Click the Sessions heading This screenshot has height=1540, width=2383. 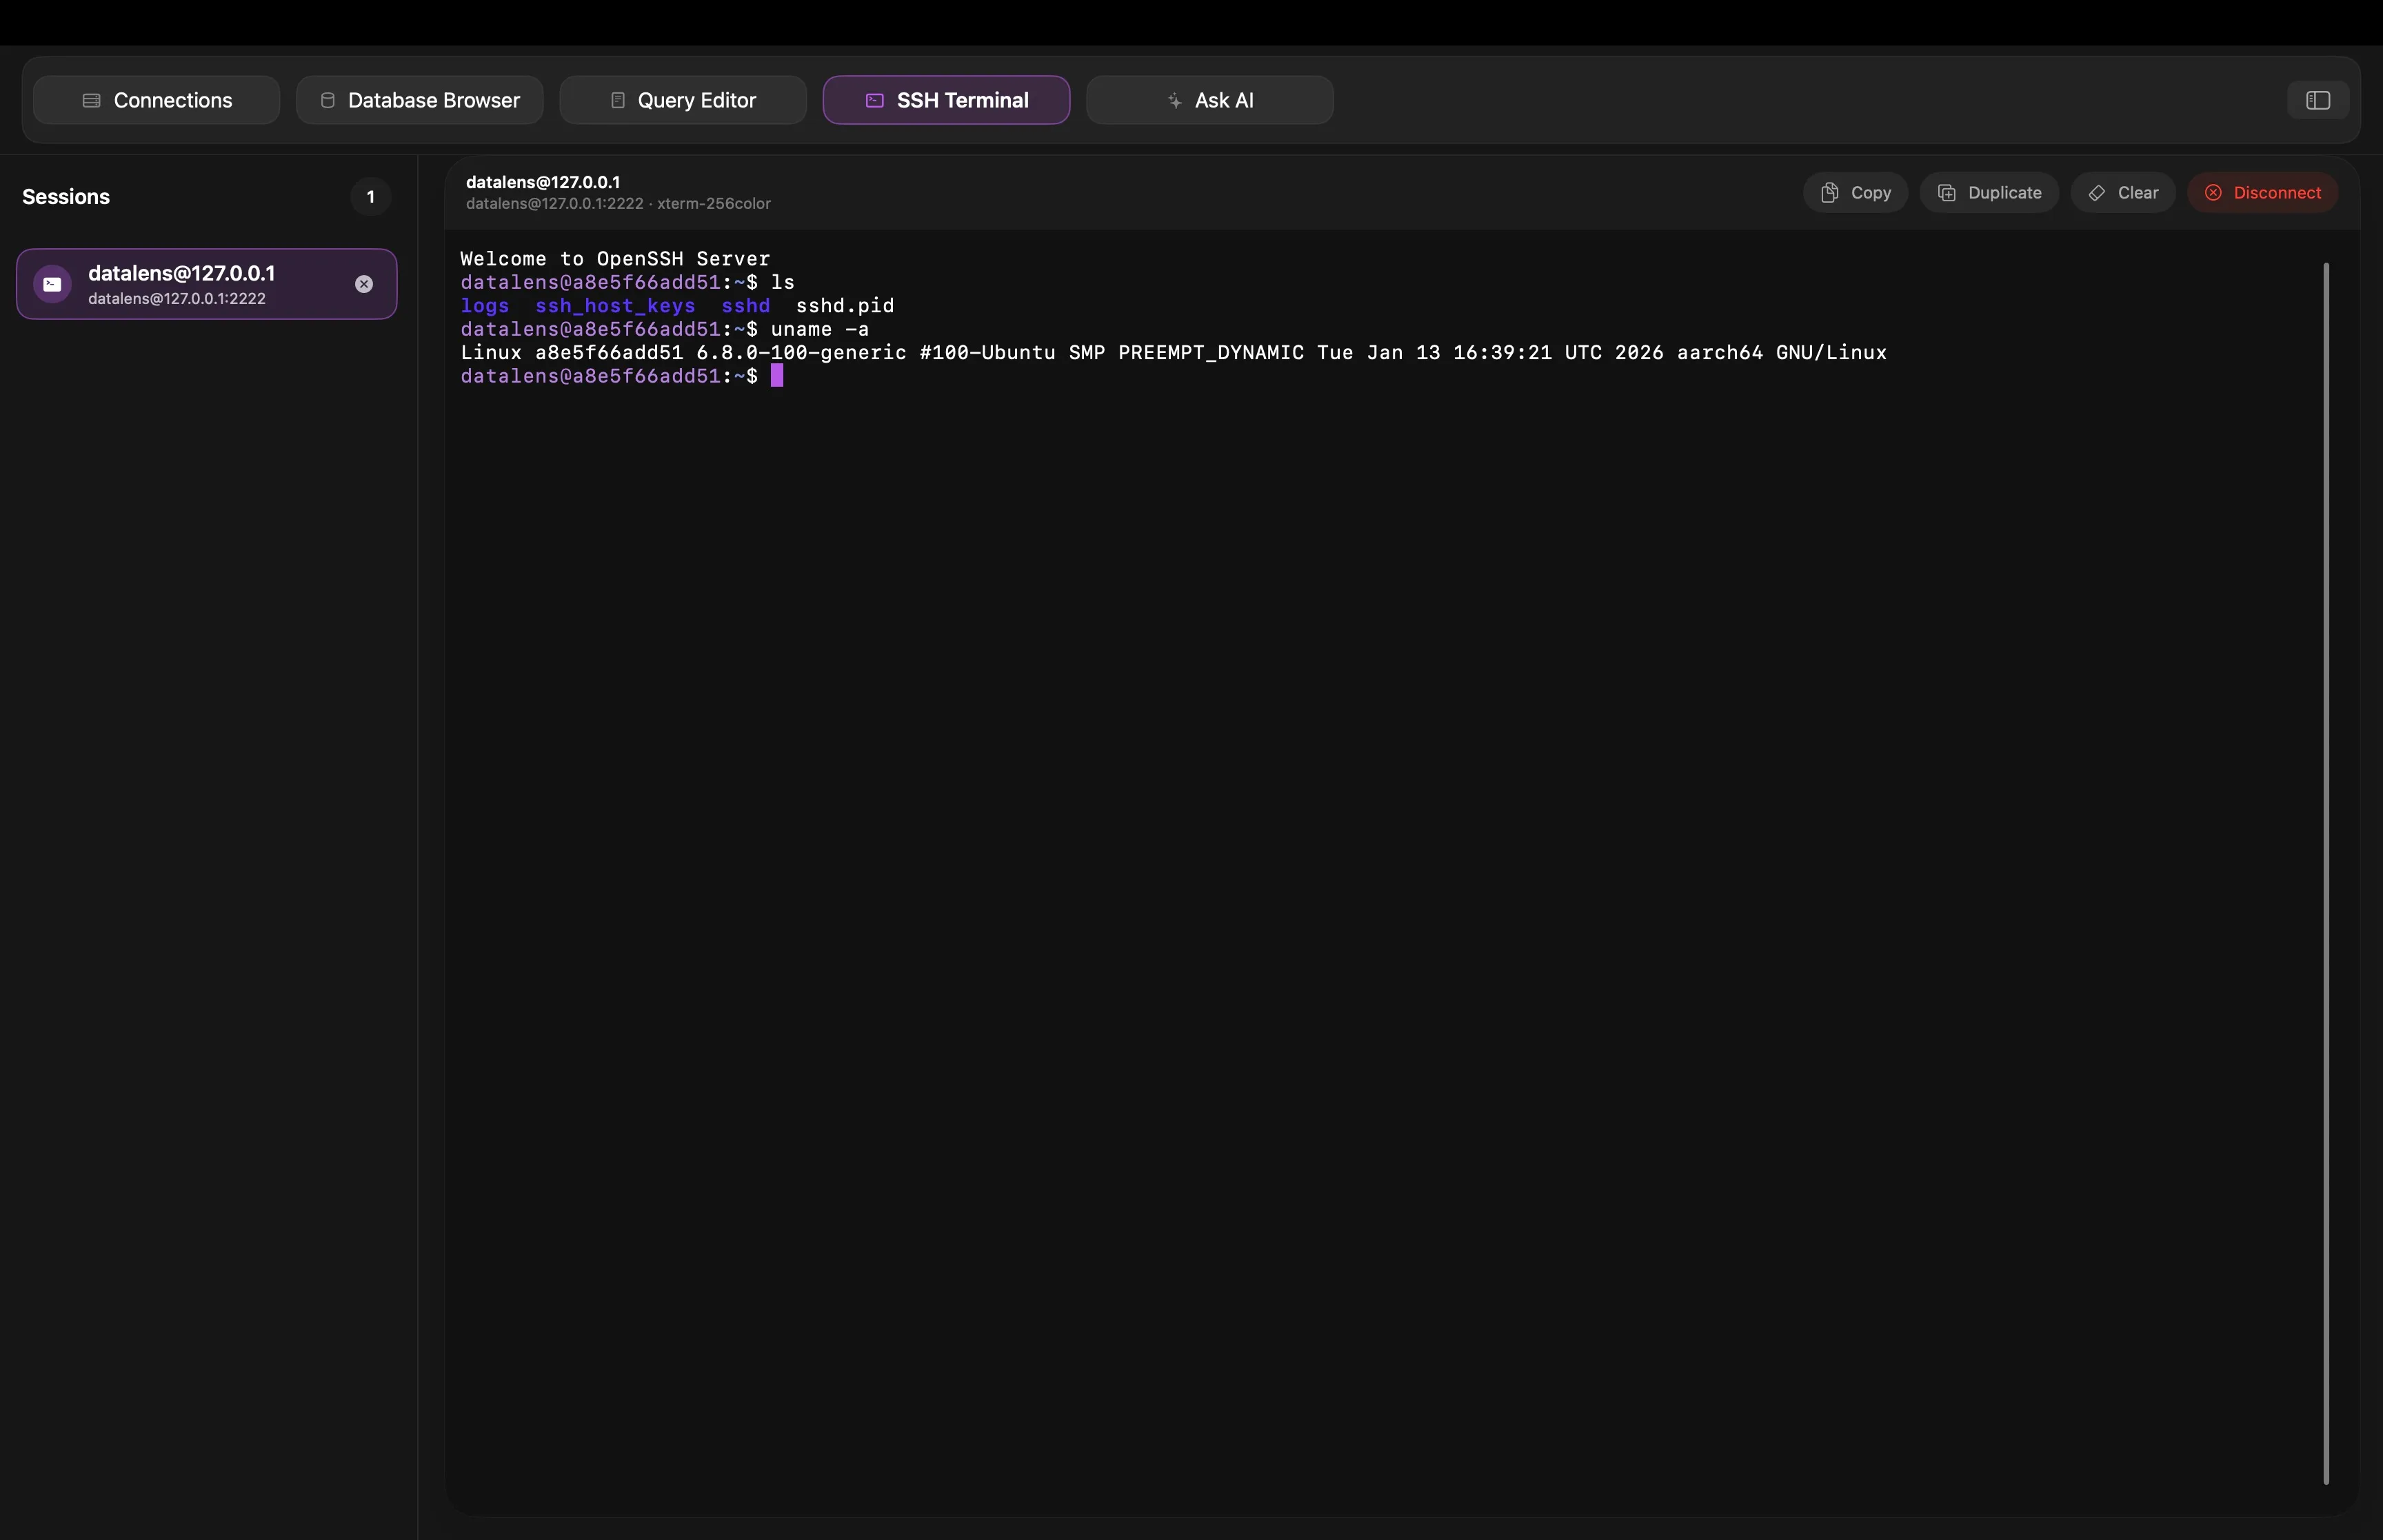66,197
